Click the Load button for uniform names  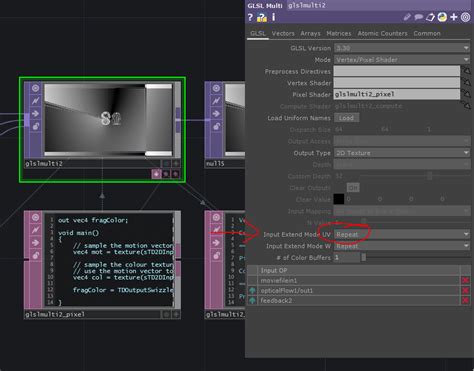coord(346,118)
